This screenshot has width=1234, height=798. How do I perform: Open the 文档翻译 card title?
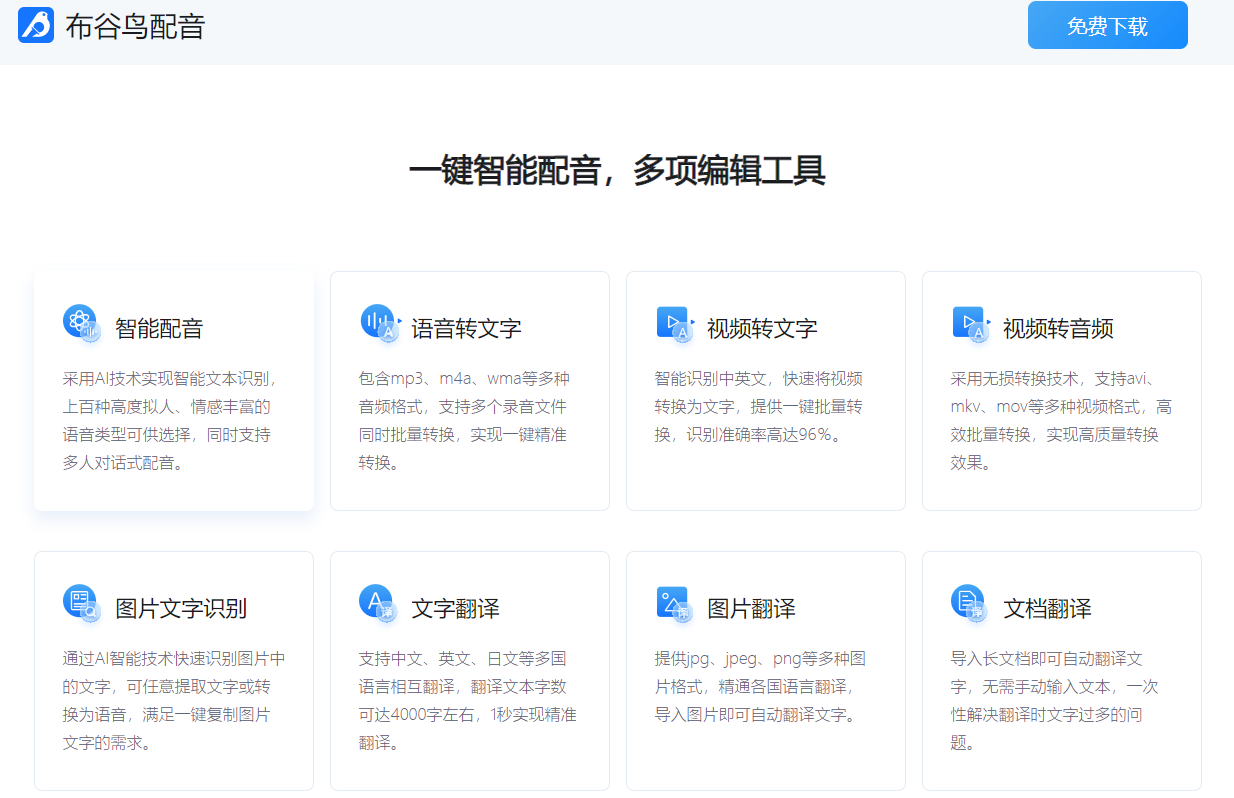1047,608
